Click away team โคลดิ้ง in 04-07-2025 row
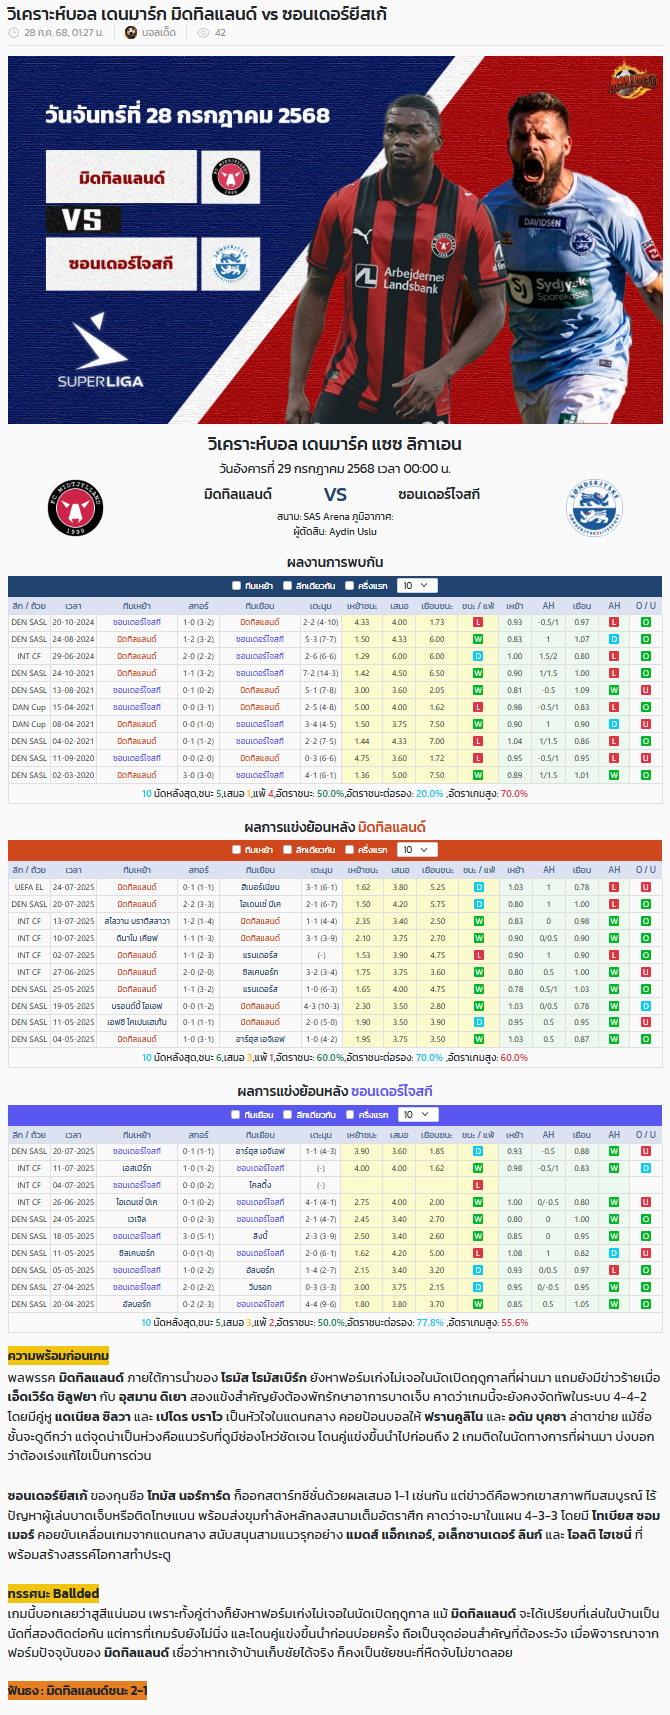Image resolution: width=670 pixels, height=1715 pixels. click(260, 1185)
